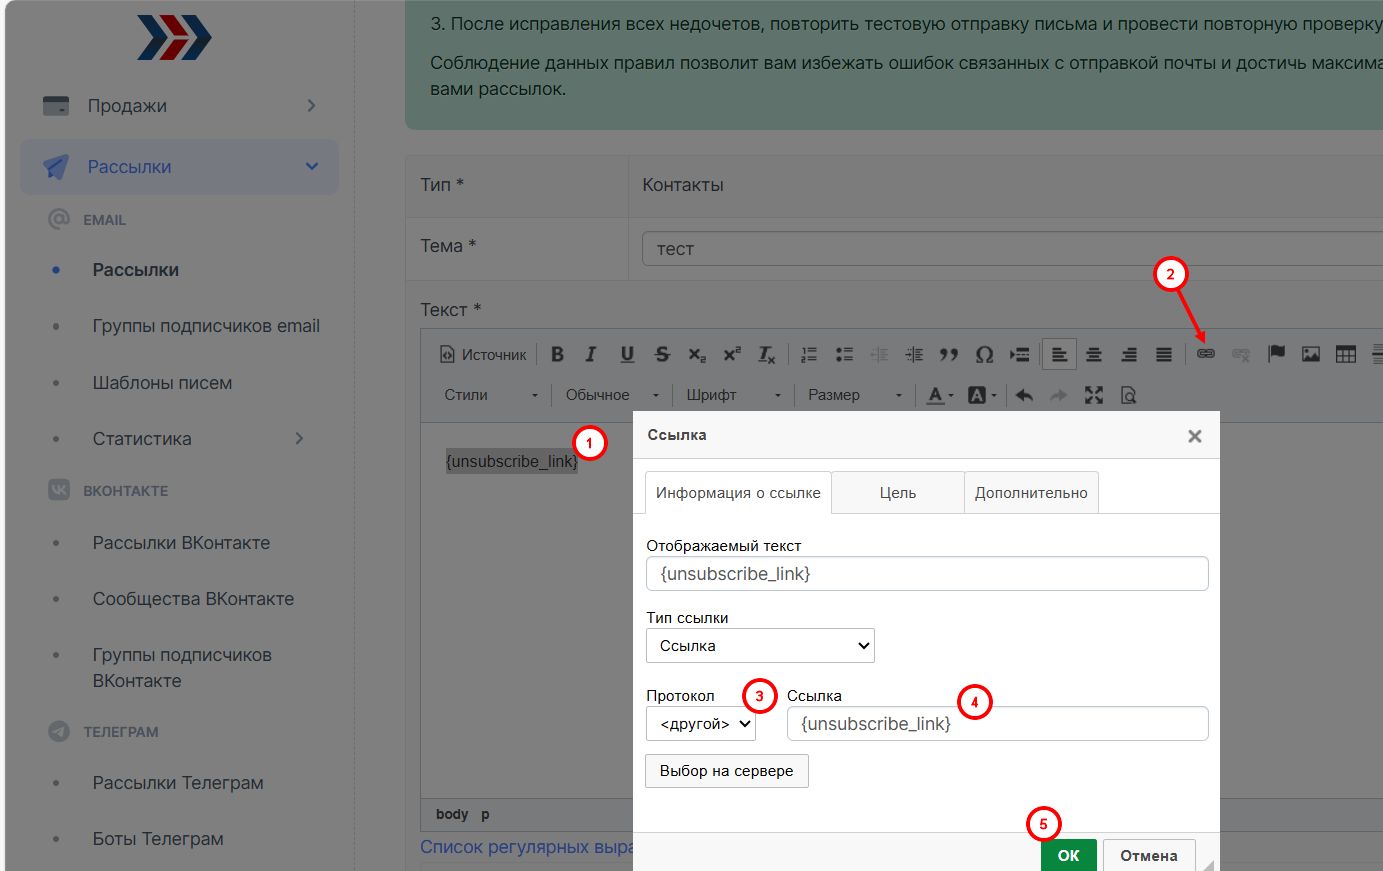Insert a table via toolbar icon
This screenshot has height=871, width=1383.
(1346, 354)
